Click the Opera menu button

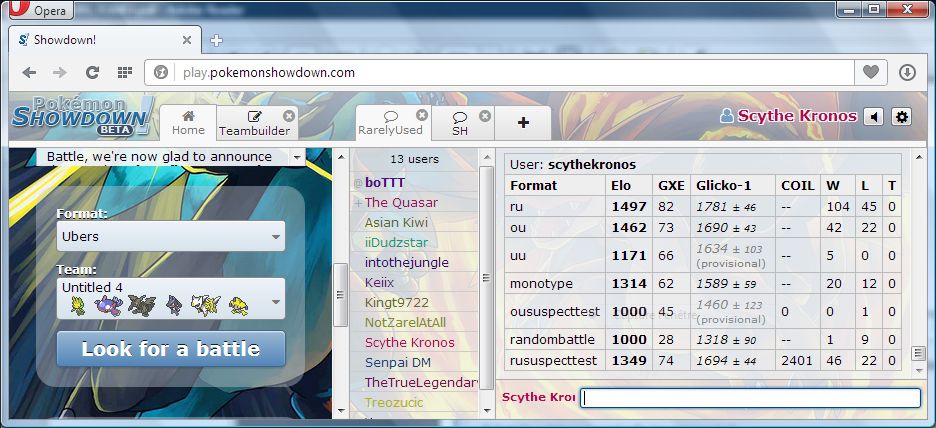[x=41, y=10]
